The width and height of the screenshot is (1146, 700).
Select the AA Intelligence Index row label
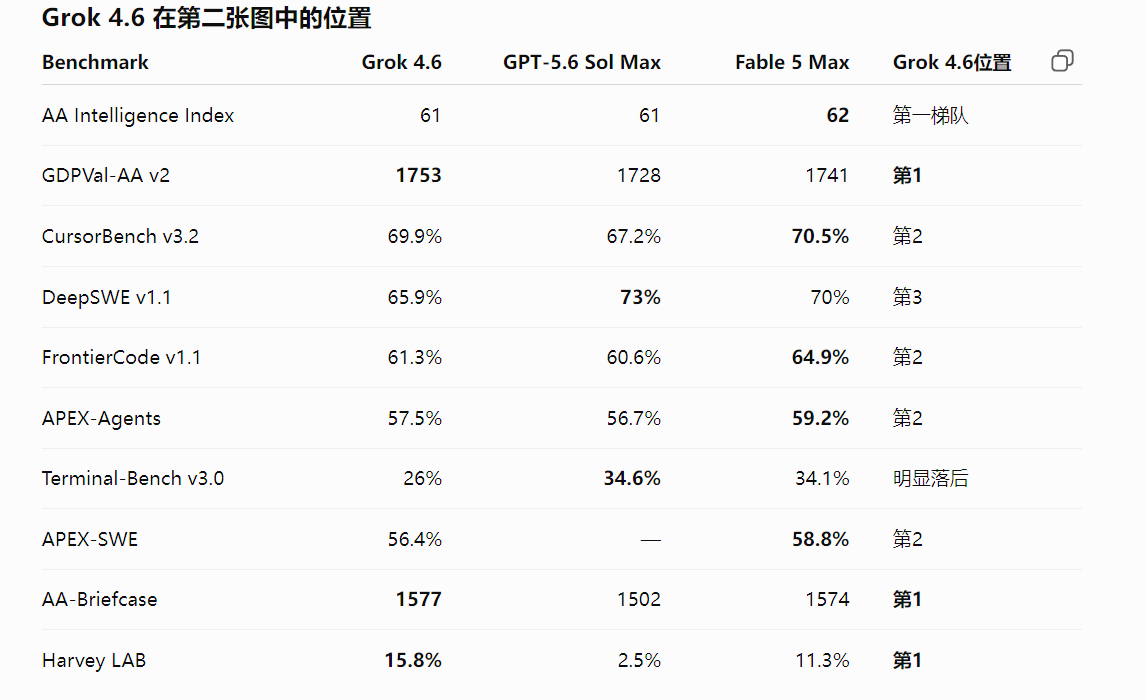click(x=138, y=115)
